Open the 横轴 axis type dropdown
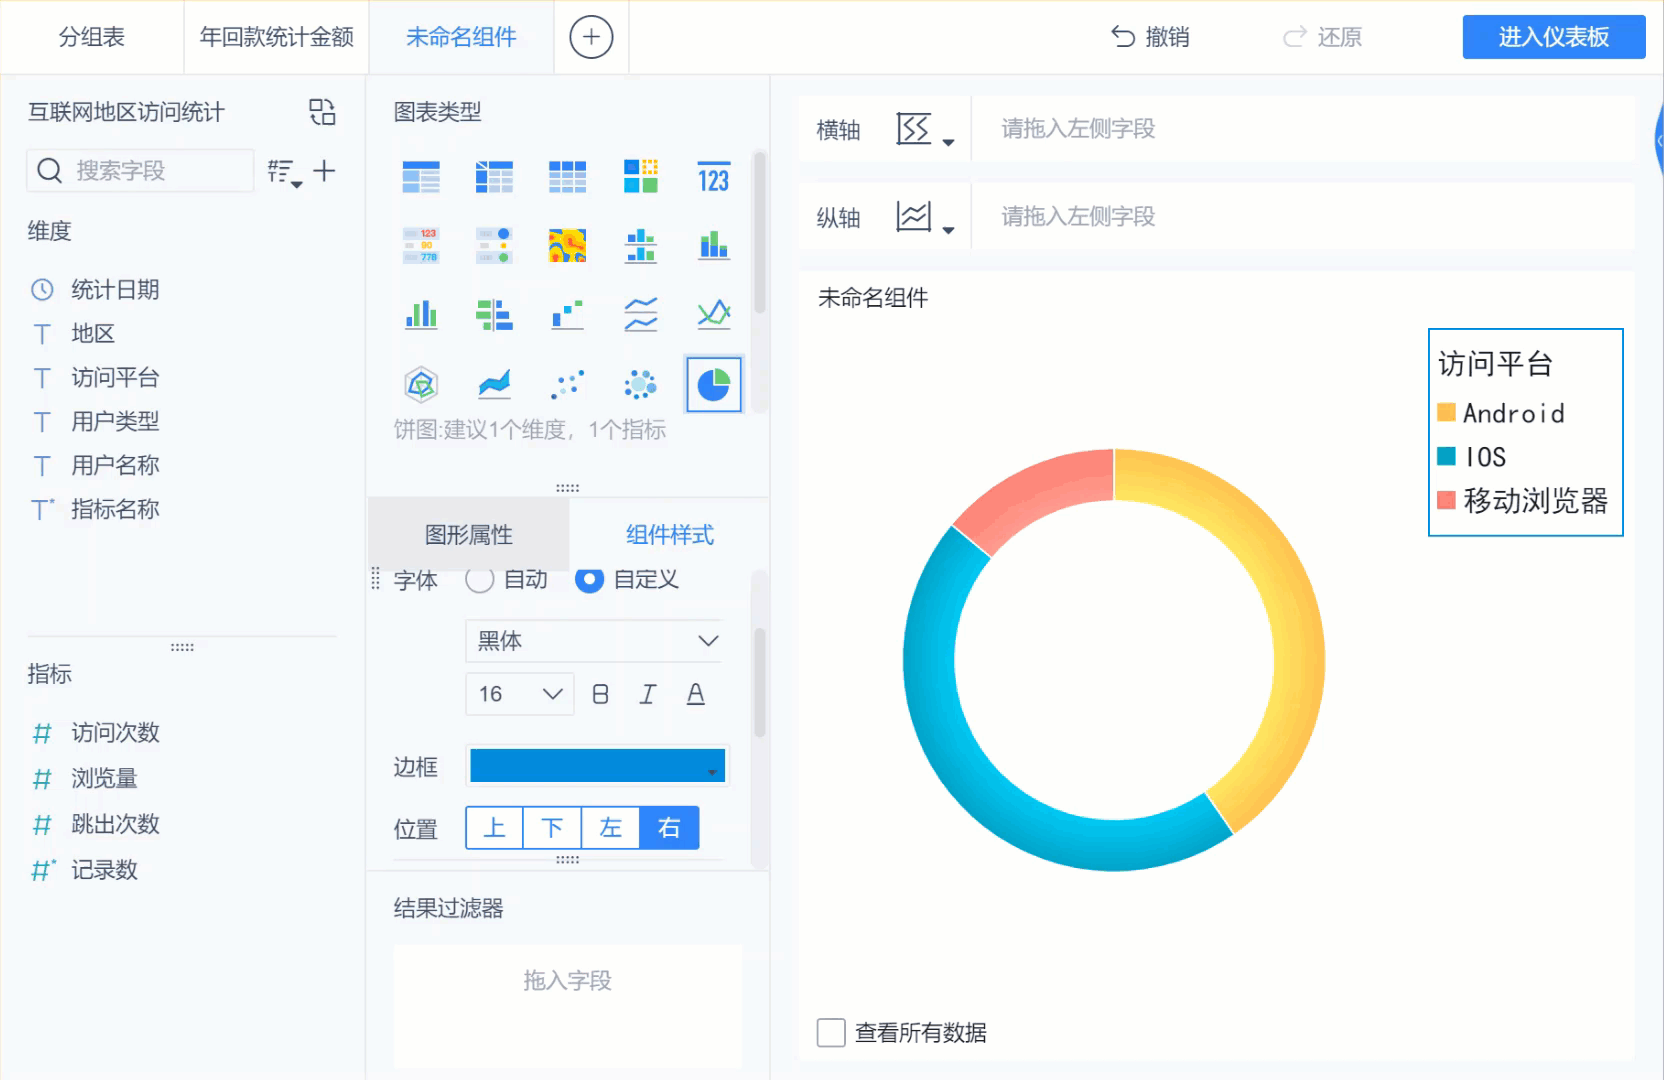 click(x=926, y=129)
